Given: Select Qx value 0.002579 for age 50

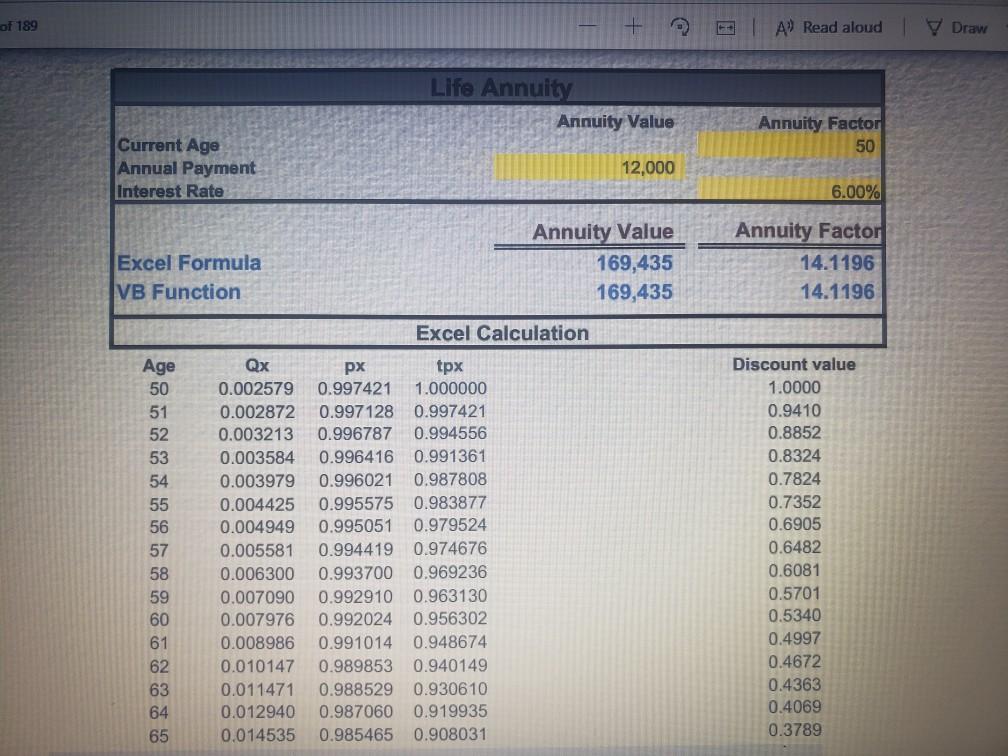Looking at the screenshot, I should (256, 389).
